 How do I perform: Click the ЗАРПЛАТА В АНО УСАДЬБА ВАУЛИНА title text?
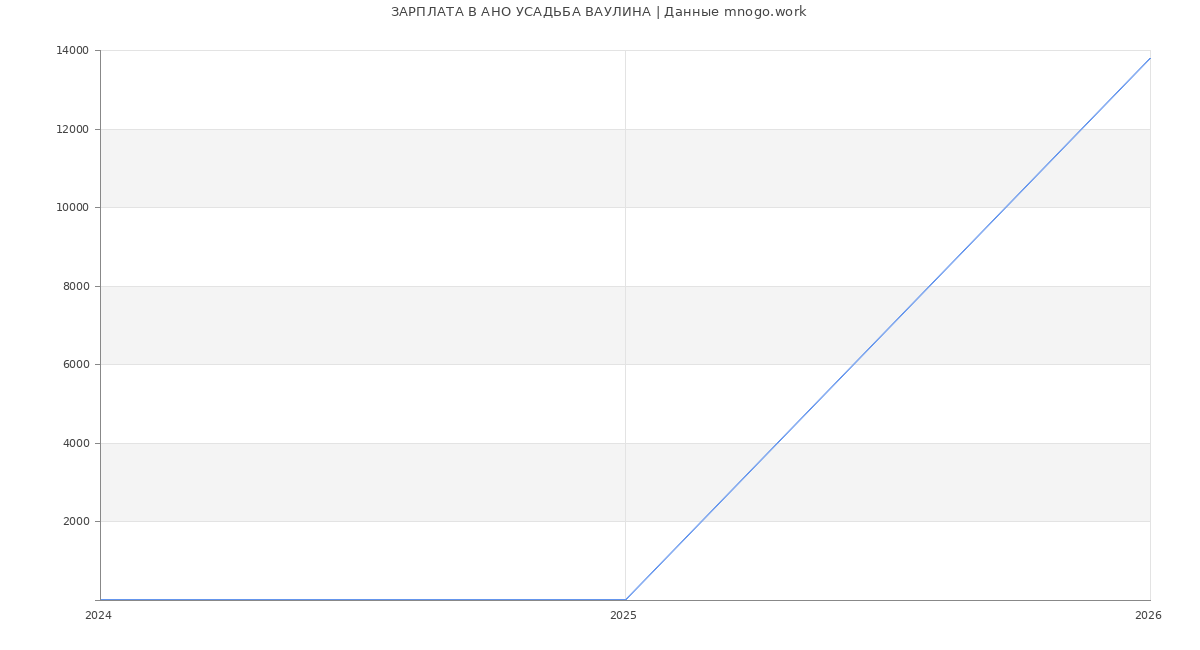pyautogui.click(x=520, y=12)
